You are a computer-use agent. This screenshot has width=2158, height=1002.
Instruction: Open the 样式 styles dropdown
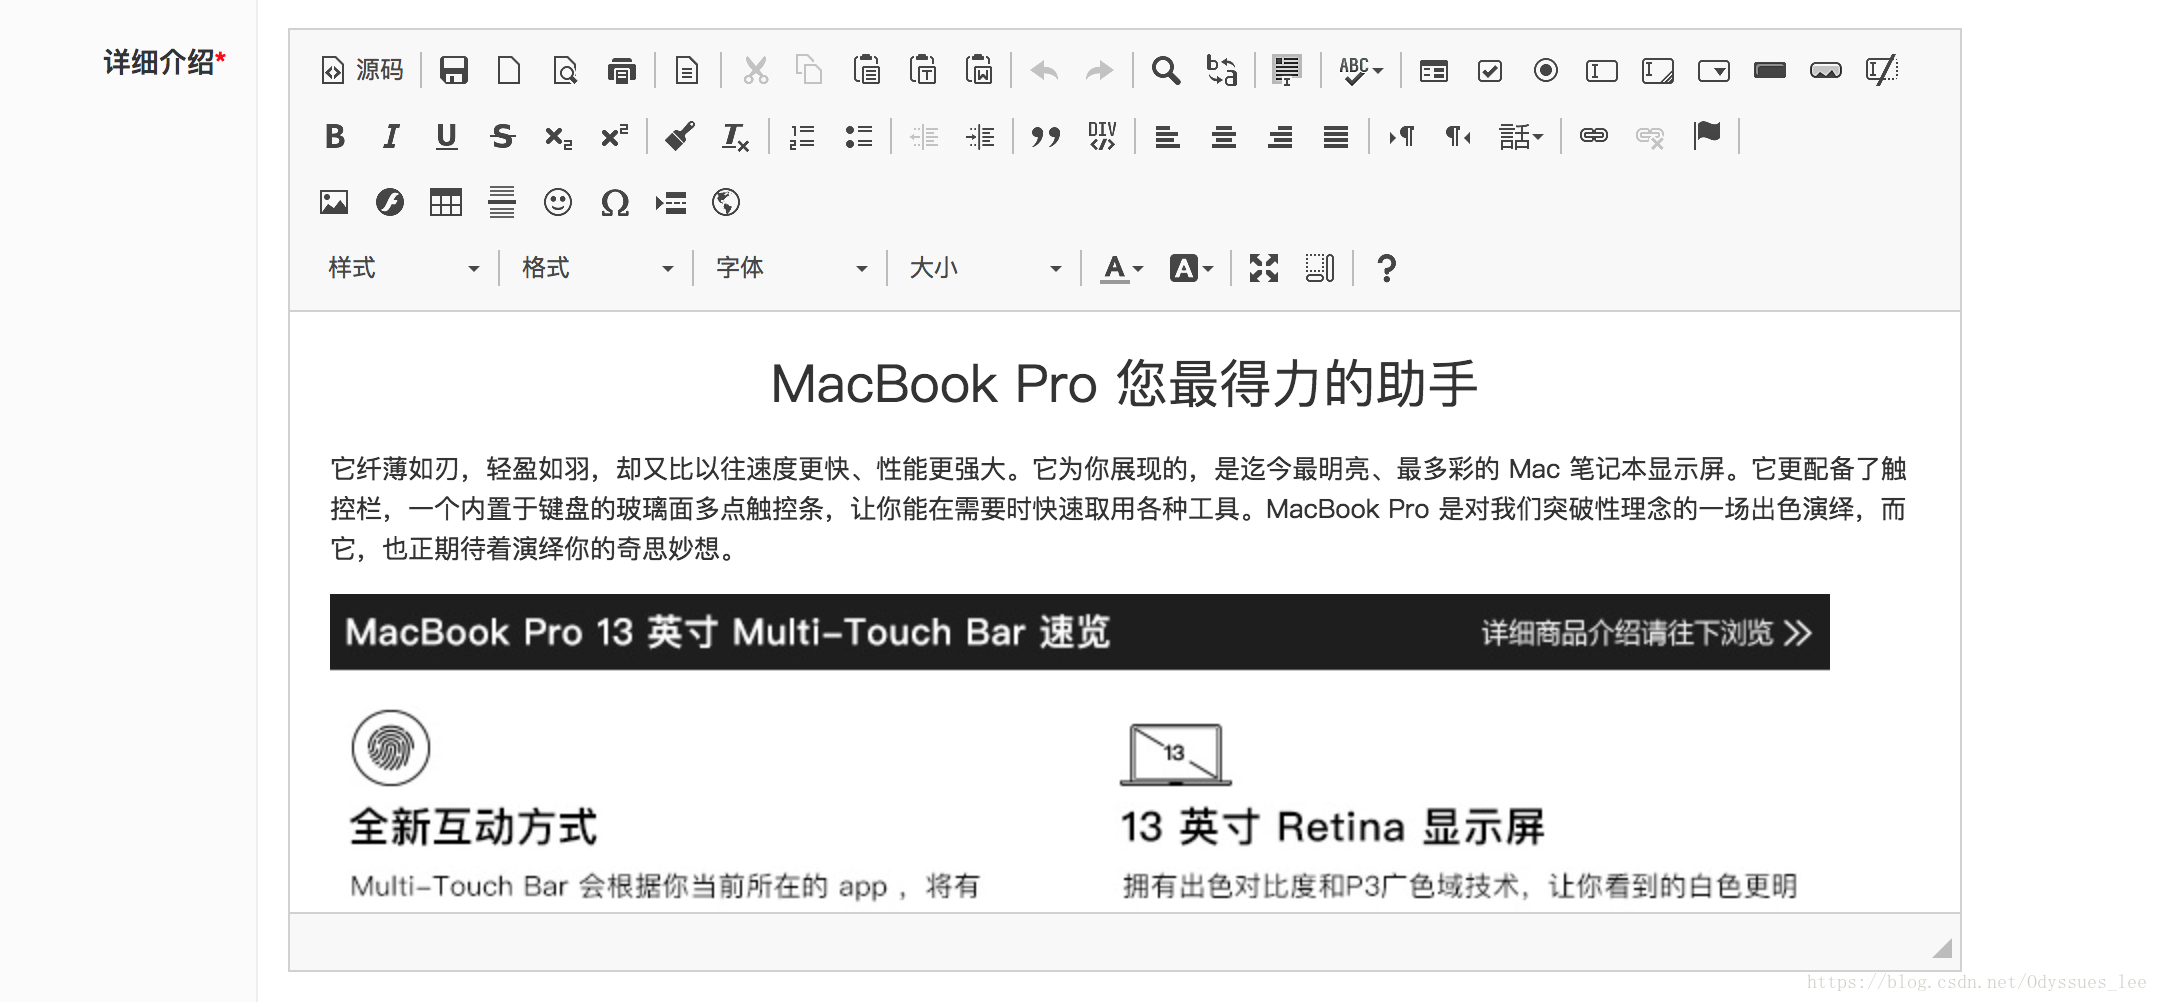(404, 268)
